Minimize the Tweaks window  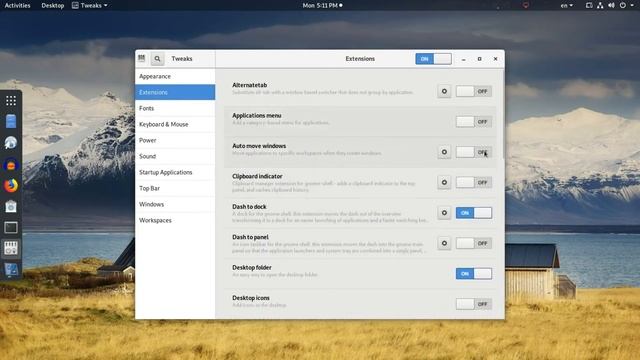pyautogui.click(x=464, y=59)
